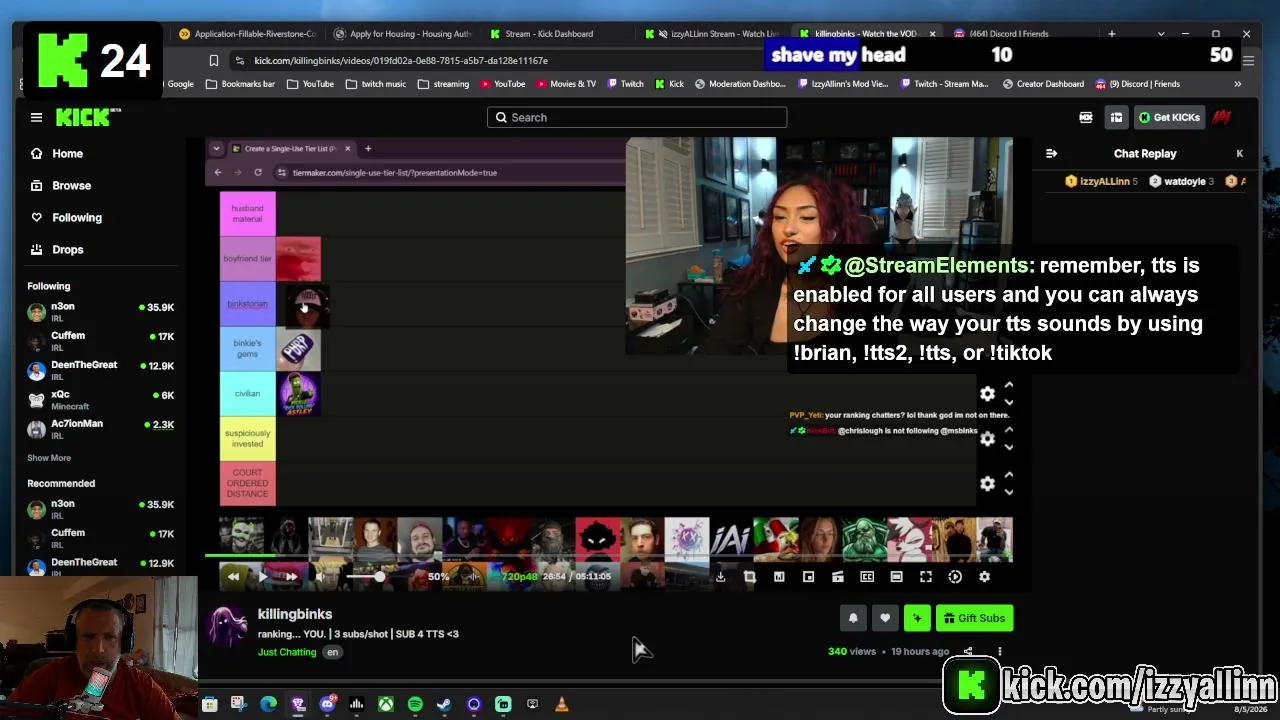1280x720 pixels.
Task: Switch to the Discord Friends browser tab
Action: (1021, 34)
